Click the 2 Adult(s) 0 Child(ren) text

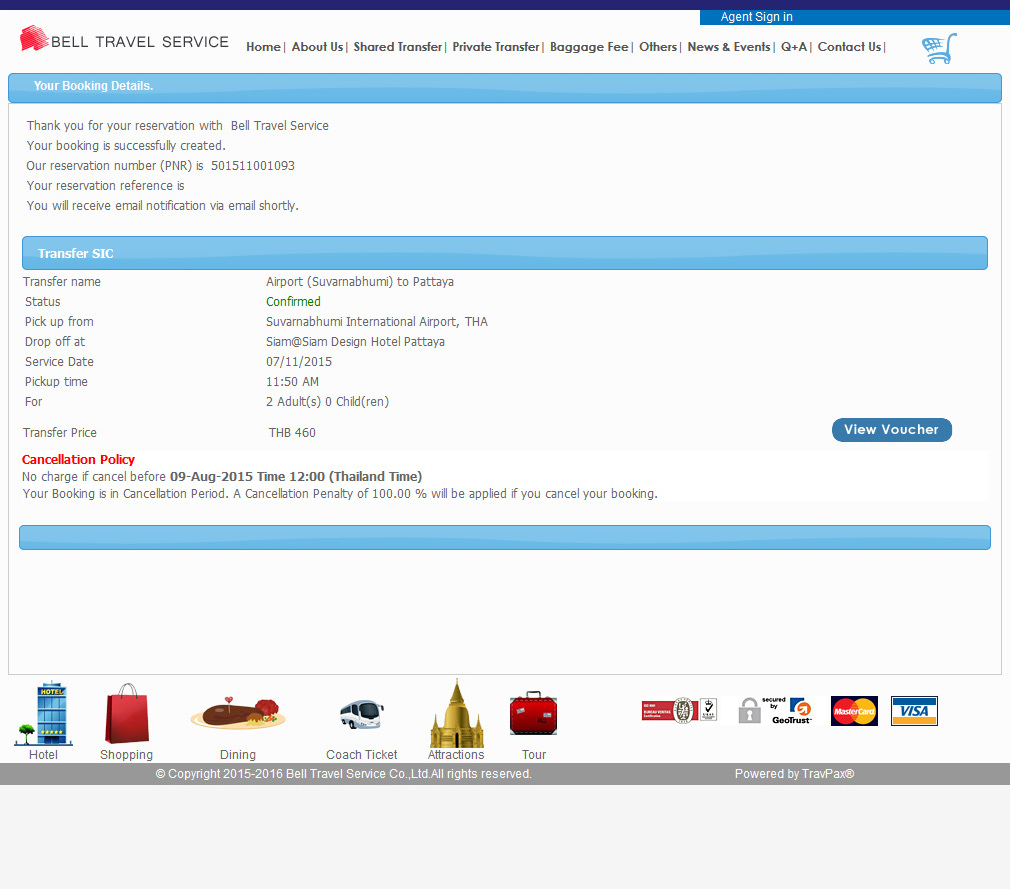(327, 401)
